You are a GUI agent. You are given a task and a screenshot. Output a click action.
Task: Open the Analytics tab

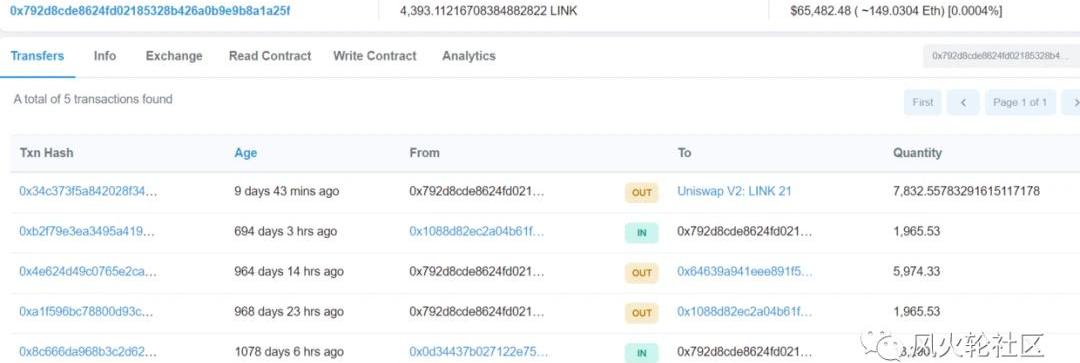(x=468, y=56)
